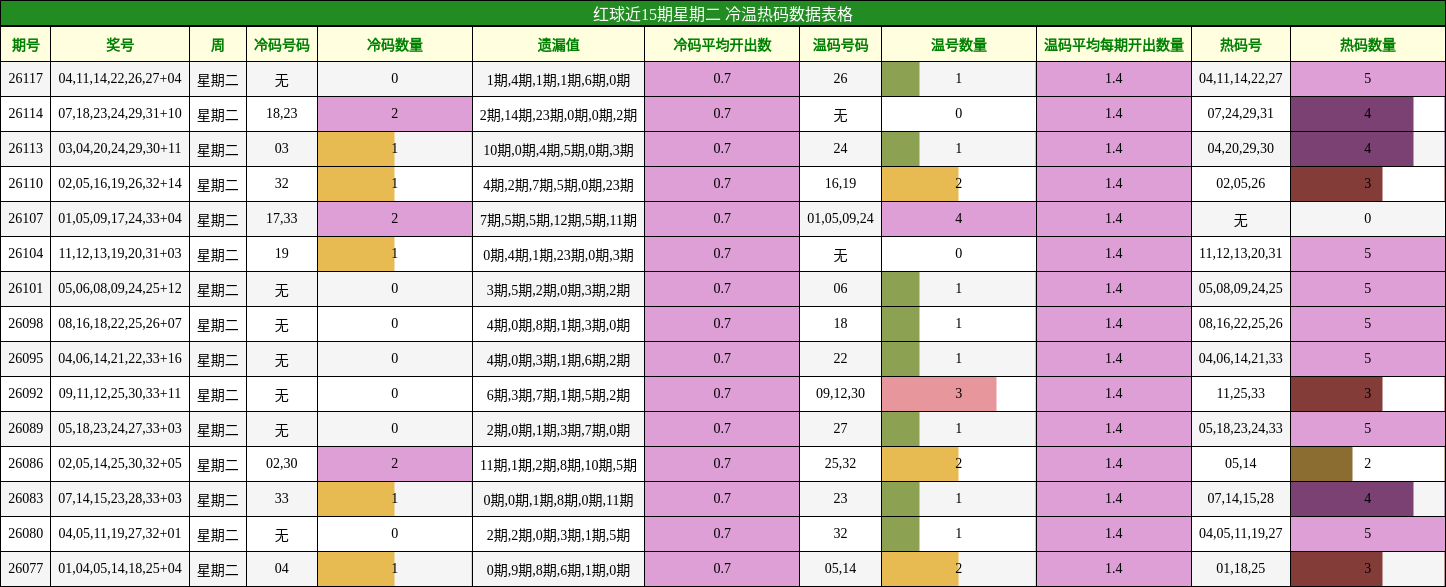The height and width of the screenshot is (587, 1446).
Task: Select period number 26104
Action: click(x=26, y=254)
